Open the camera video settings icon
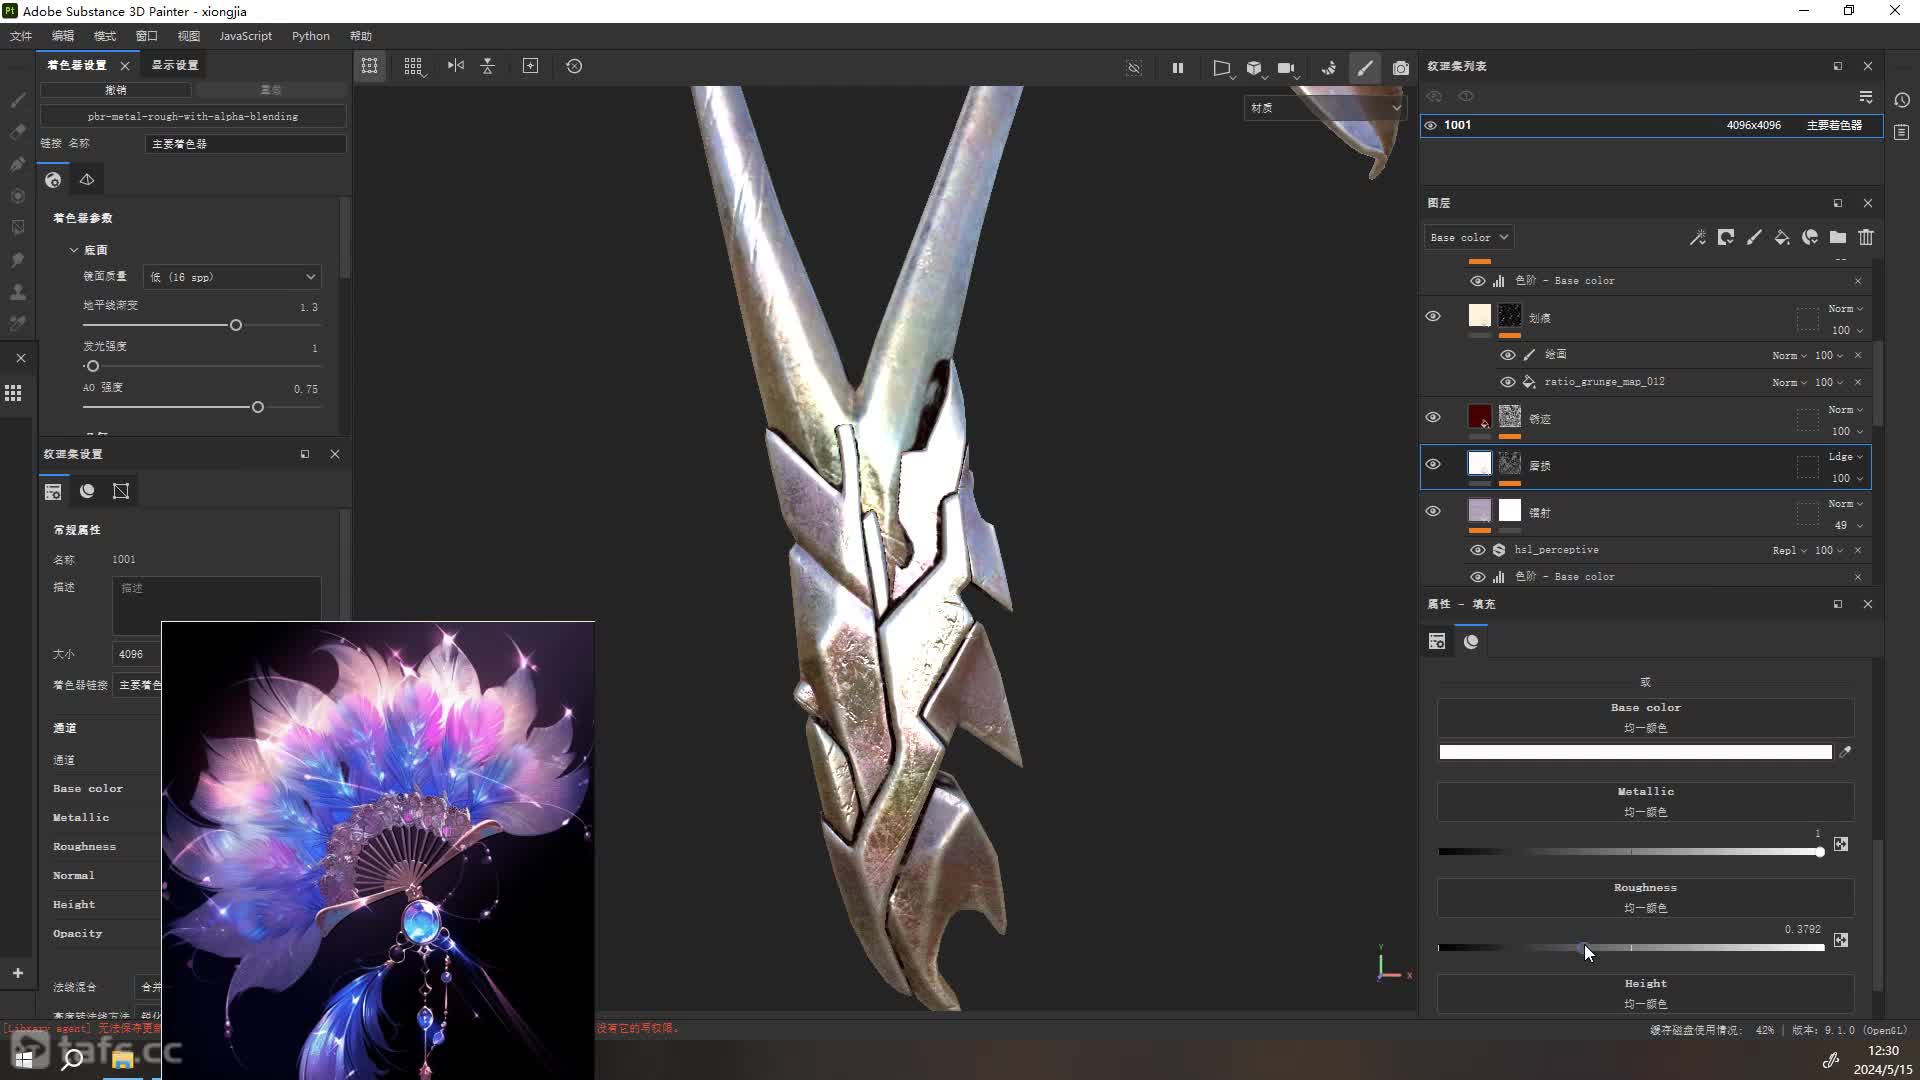 (1286, 68)
